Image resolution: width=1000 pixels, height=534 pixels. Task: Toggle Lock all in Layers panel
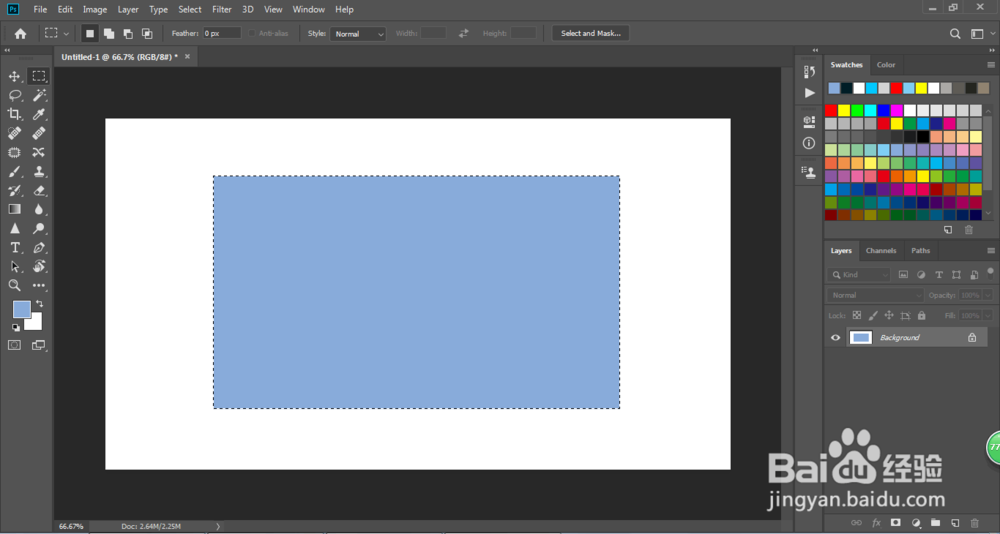[x=922, y=315]
